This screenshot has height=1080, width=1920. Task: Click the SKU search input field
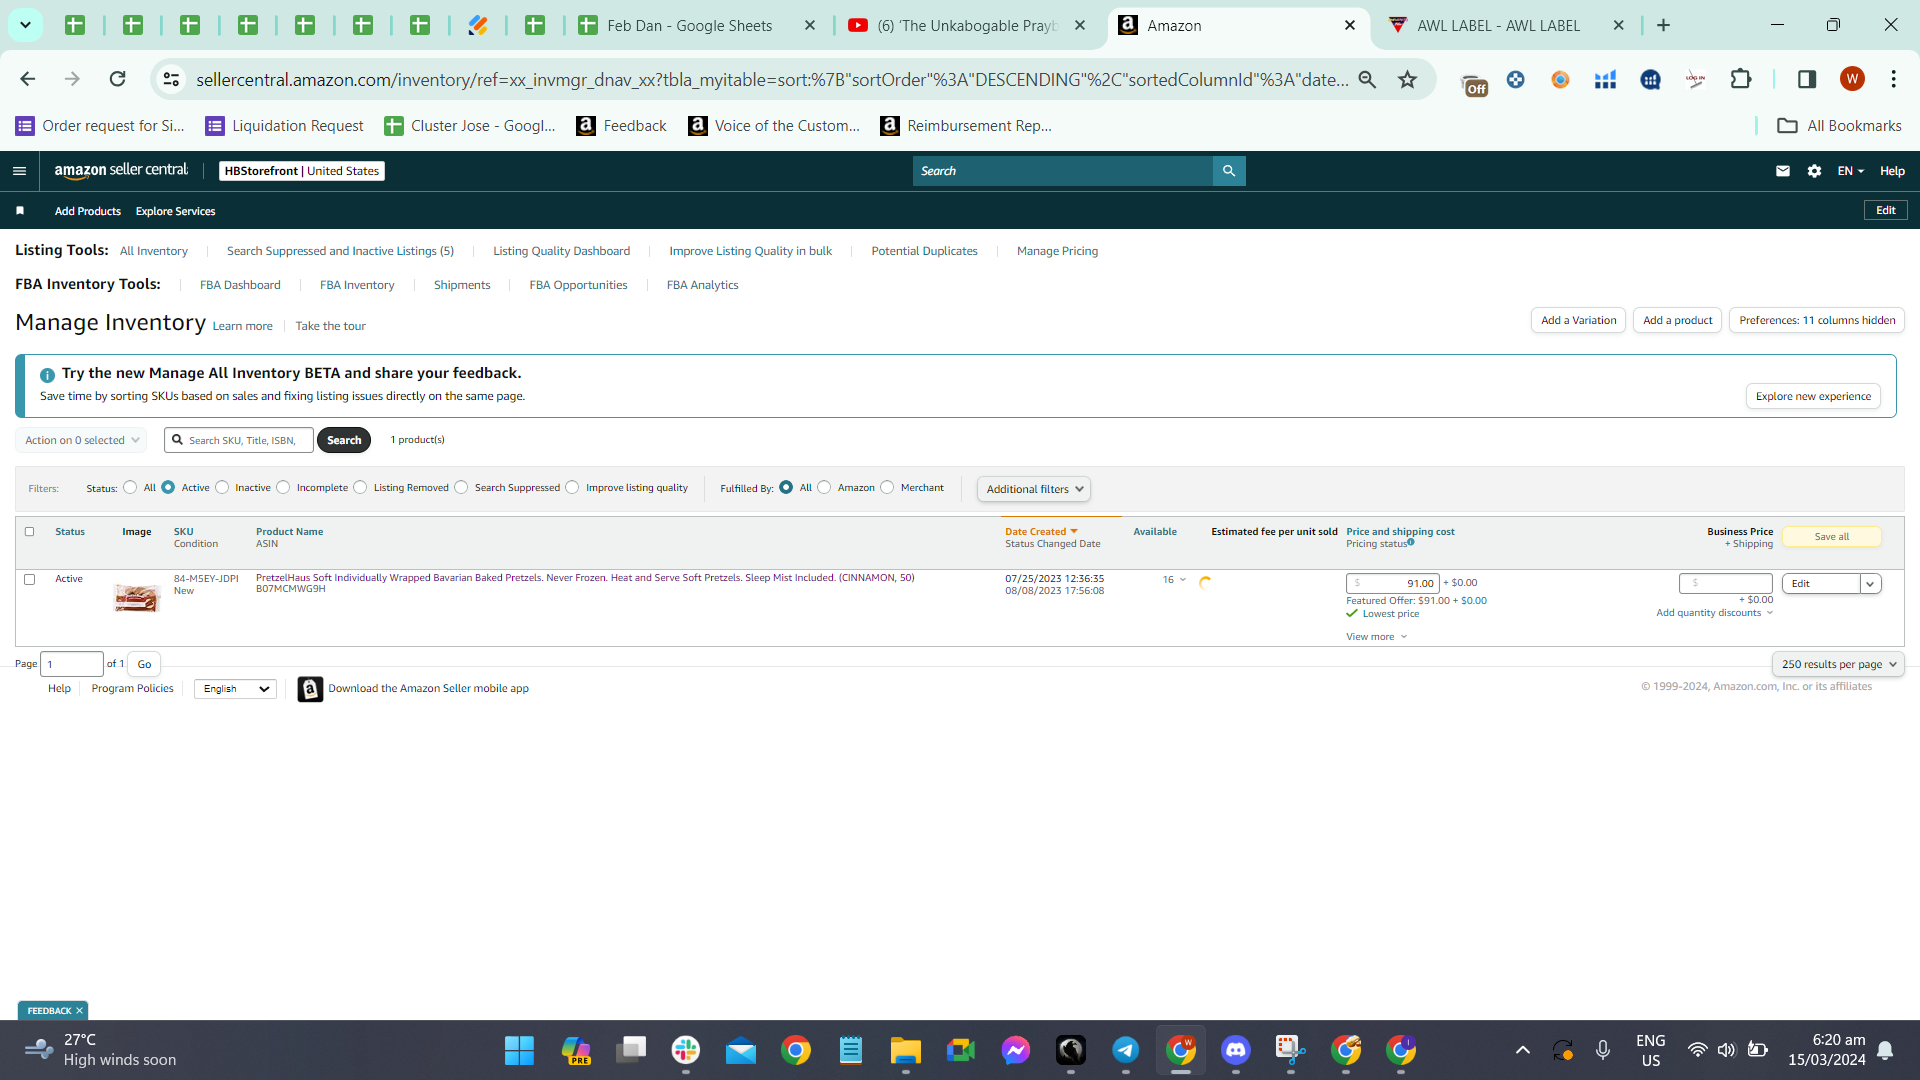point(239,440)
